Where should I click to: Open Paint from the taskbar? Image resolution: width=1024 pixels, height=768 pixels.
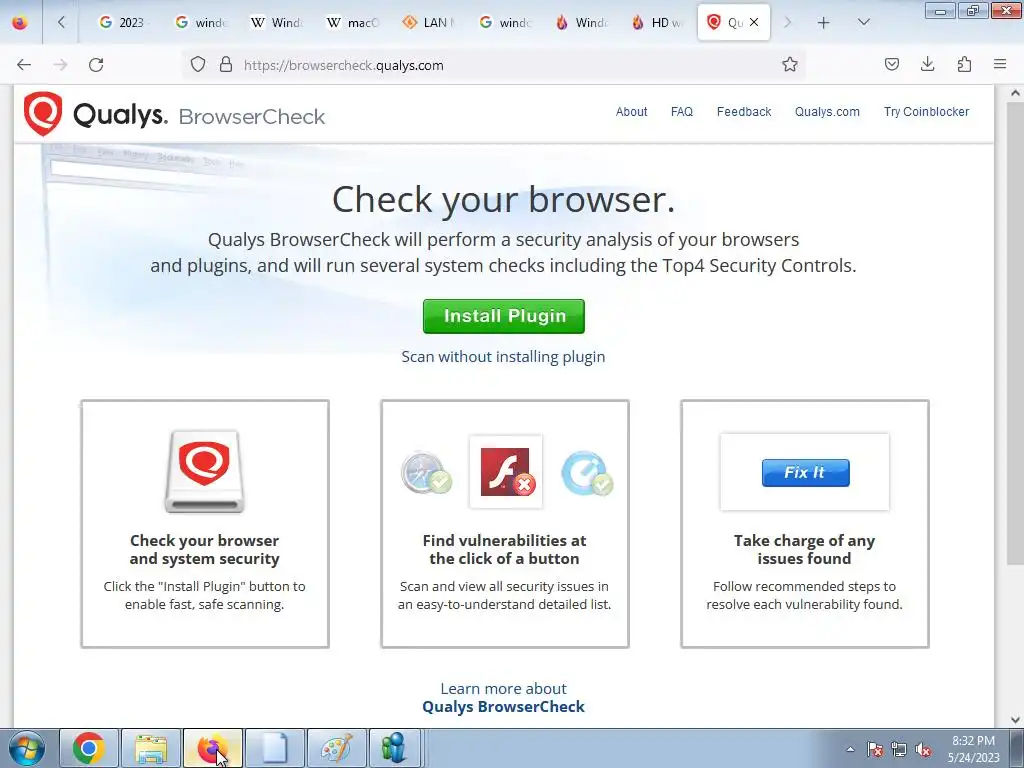coord(337,748)
